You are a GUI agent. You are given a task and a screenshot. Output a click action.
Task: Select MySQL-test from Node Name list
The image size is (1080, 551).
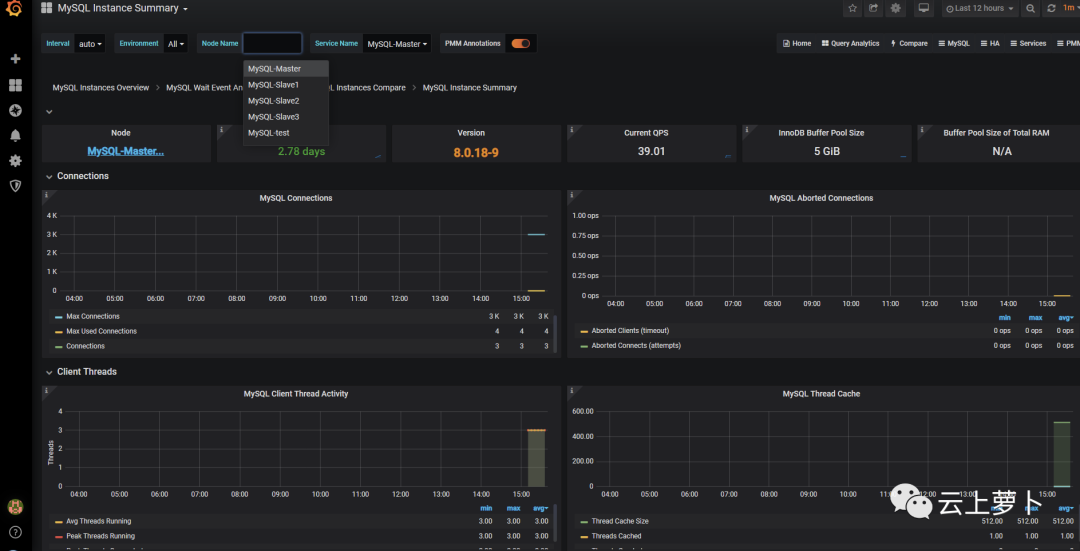286,132
